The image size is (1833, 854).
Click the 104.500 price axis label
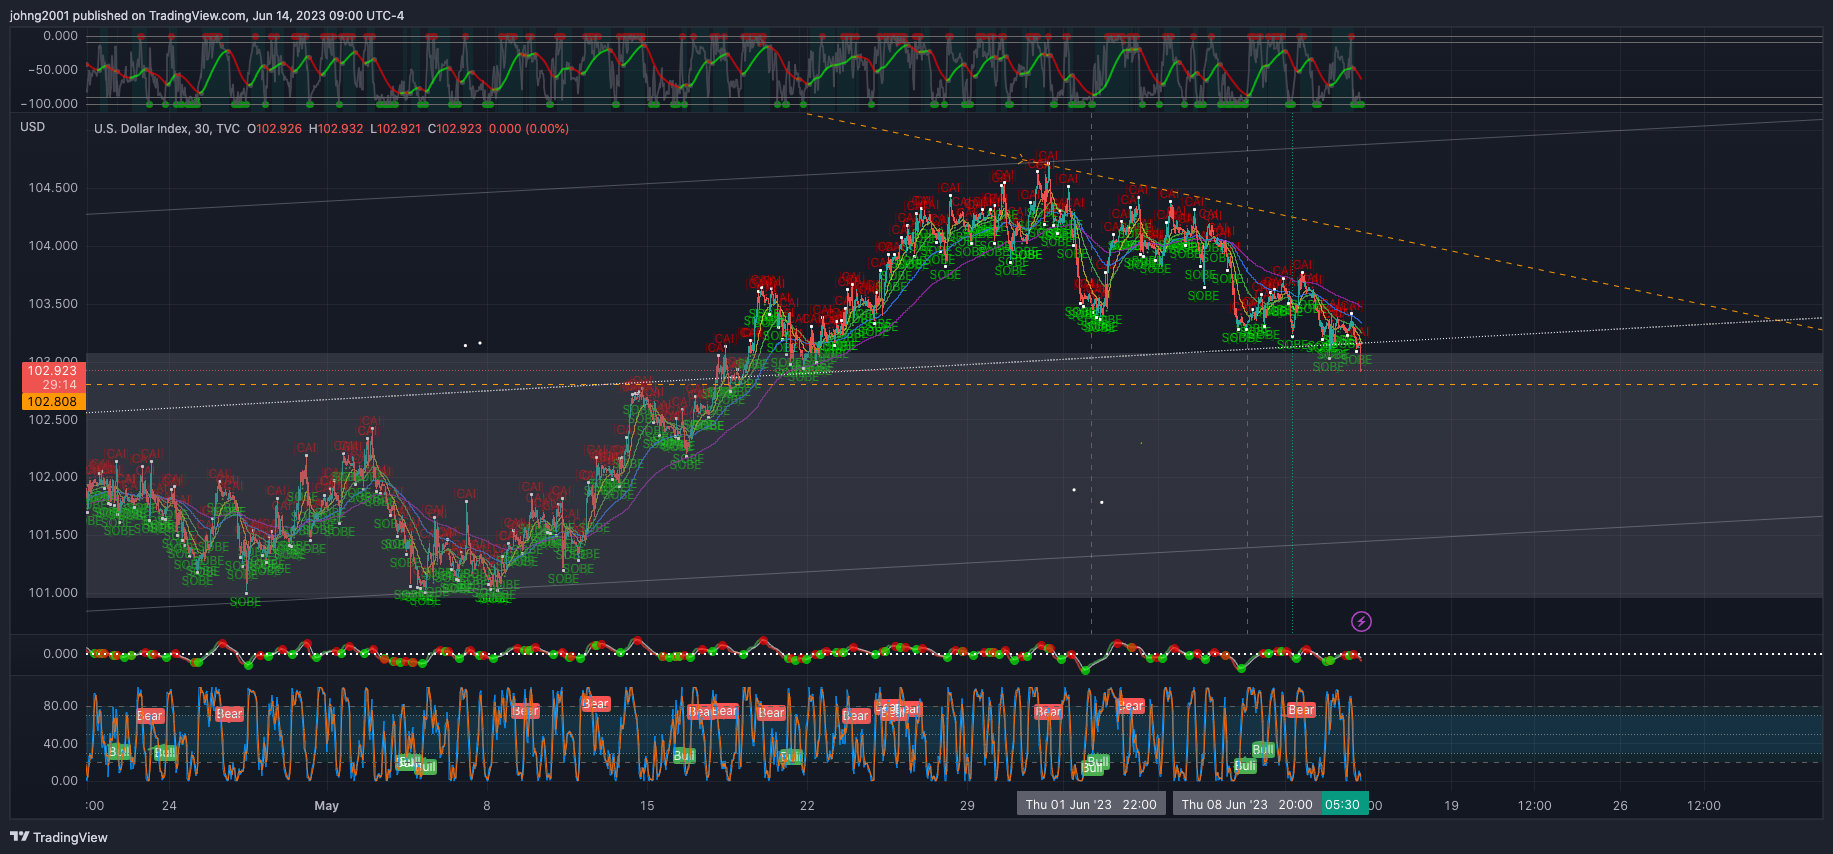pos(53,188)
